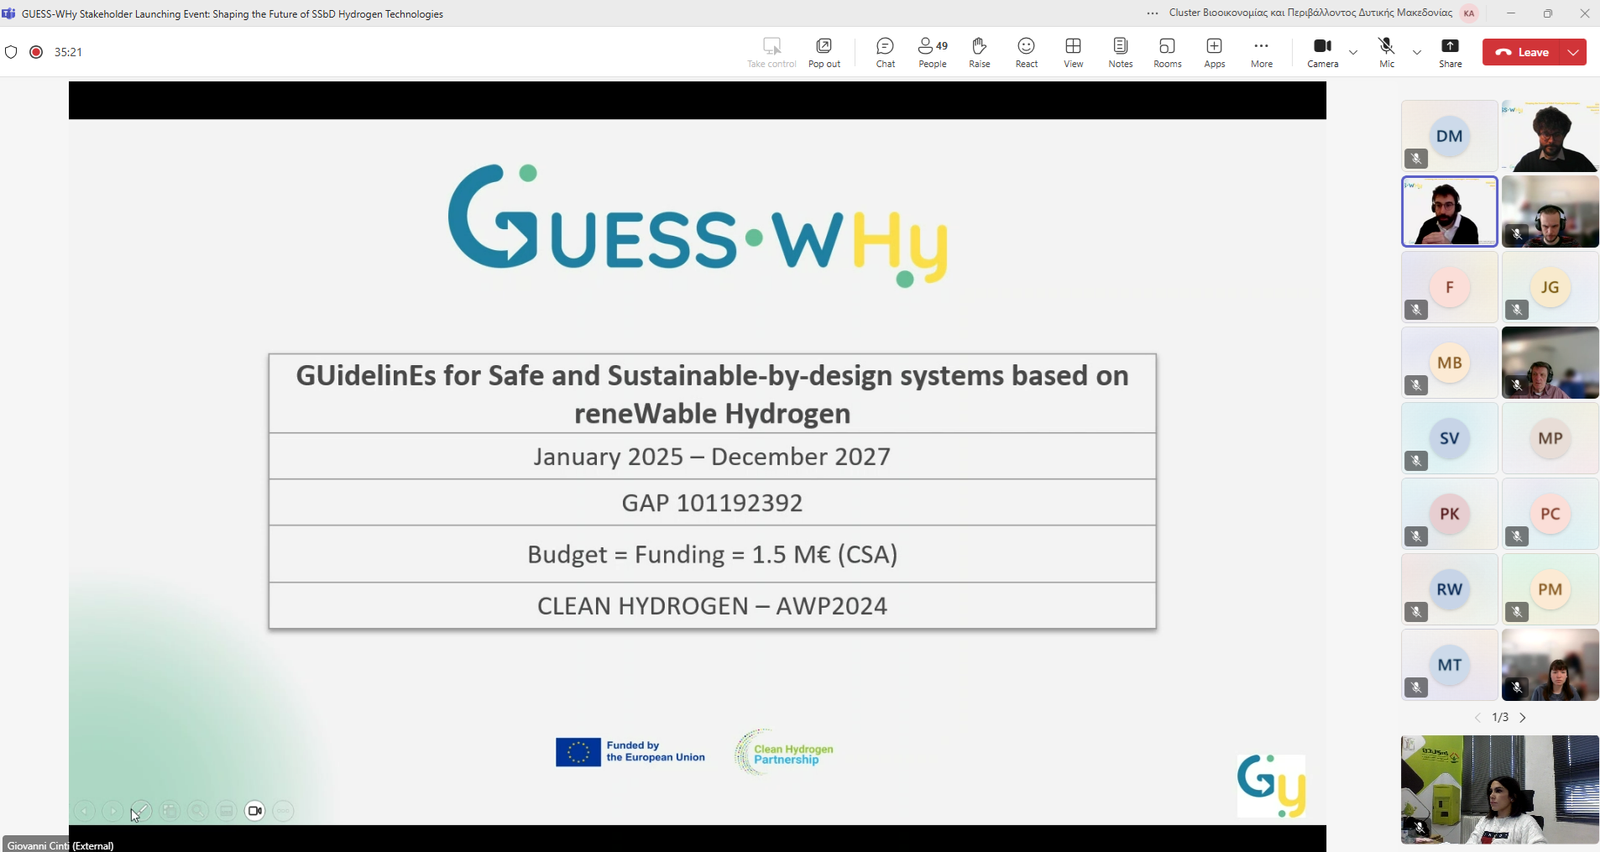This screenshot has width=1600, height=852.
Task: Toggle the Camera on or off
Action: pyautogui.click(x=1322, y=52)
